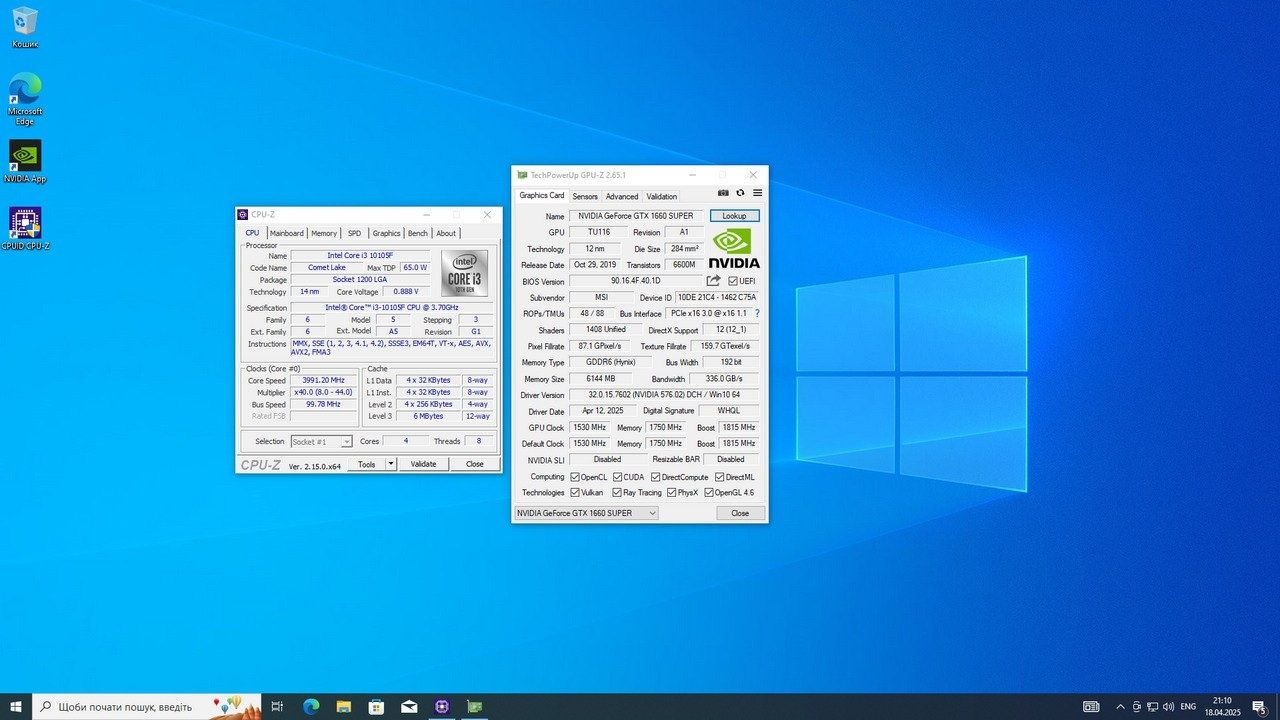1280x720 pixels.
Task: Open the GPU-Z hamburger menu
Action: pyautogui.click(x=757, y=193)
